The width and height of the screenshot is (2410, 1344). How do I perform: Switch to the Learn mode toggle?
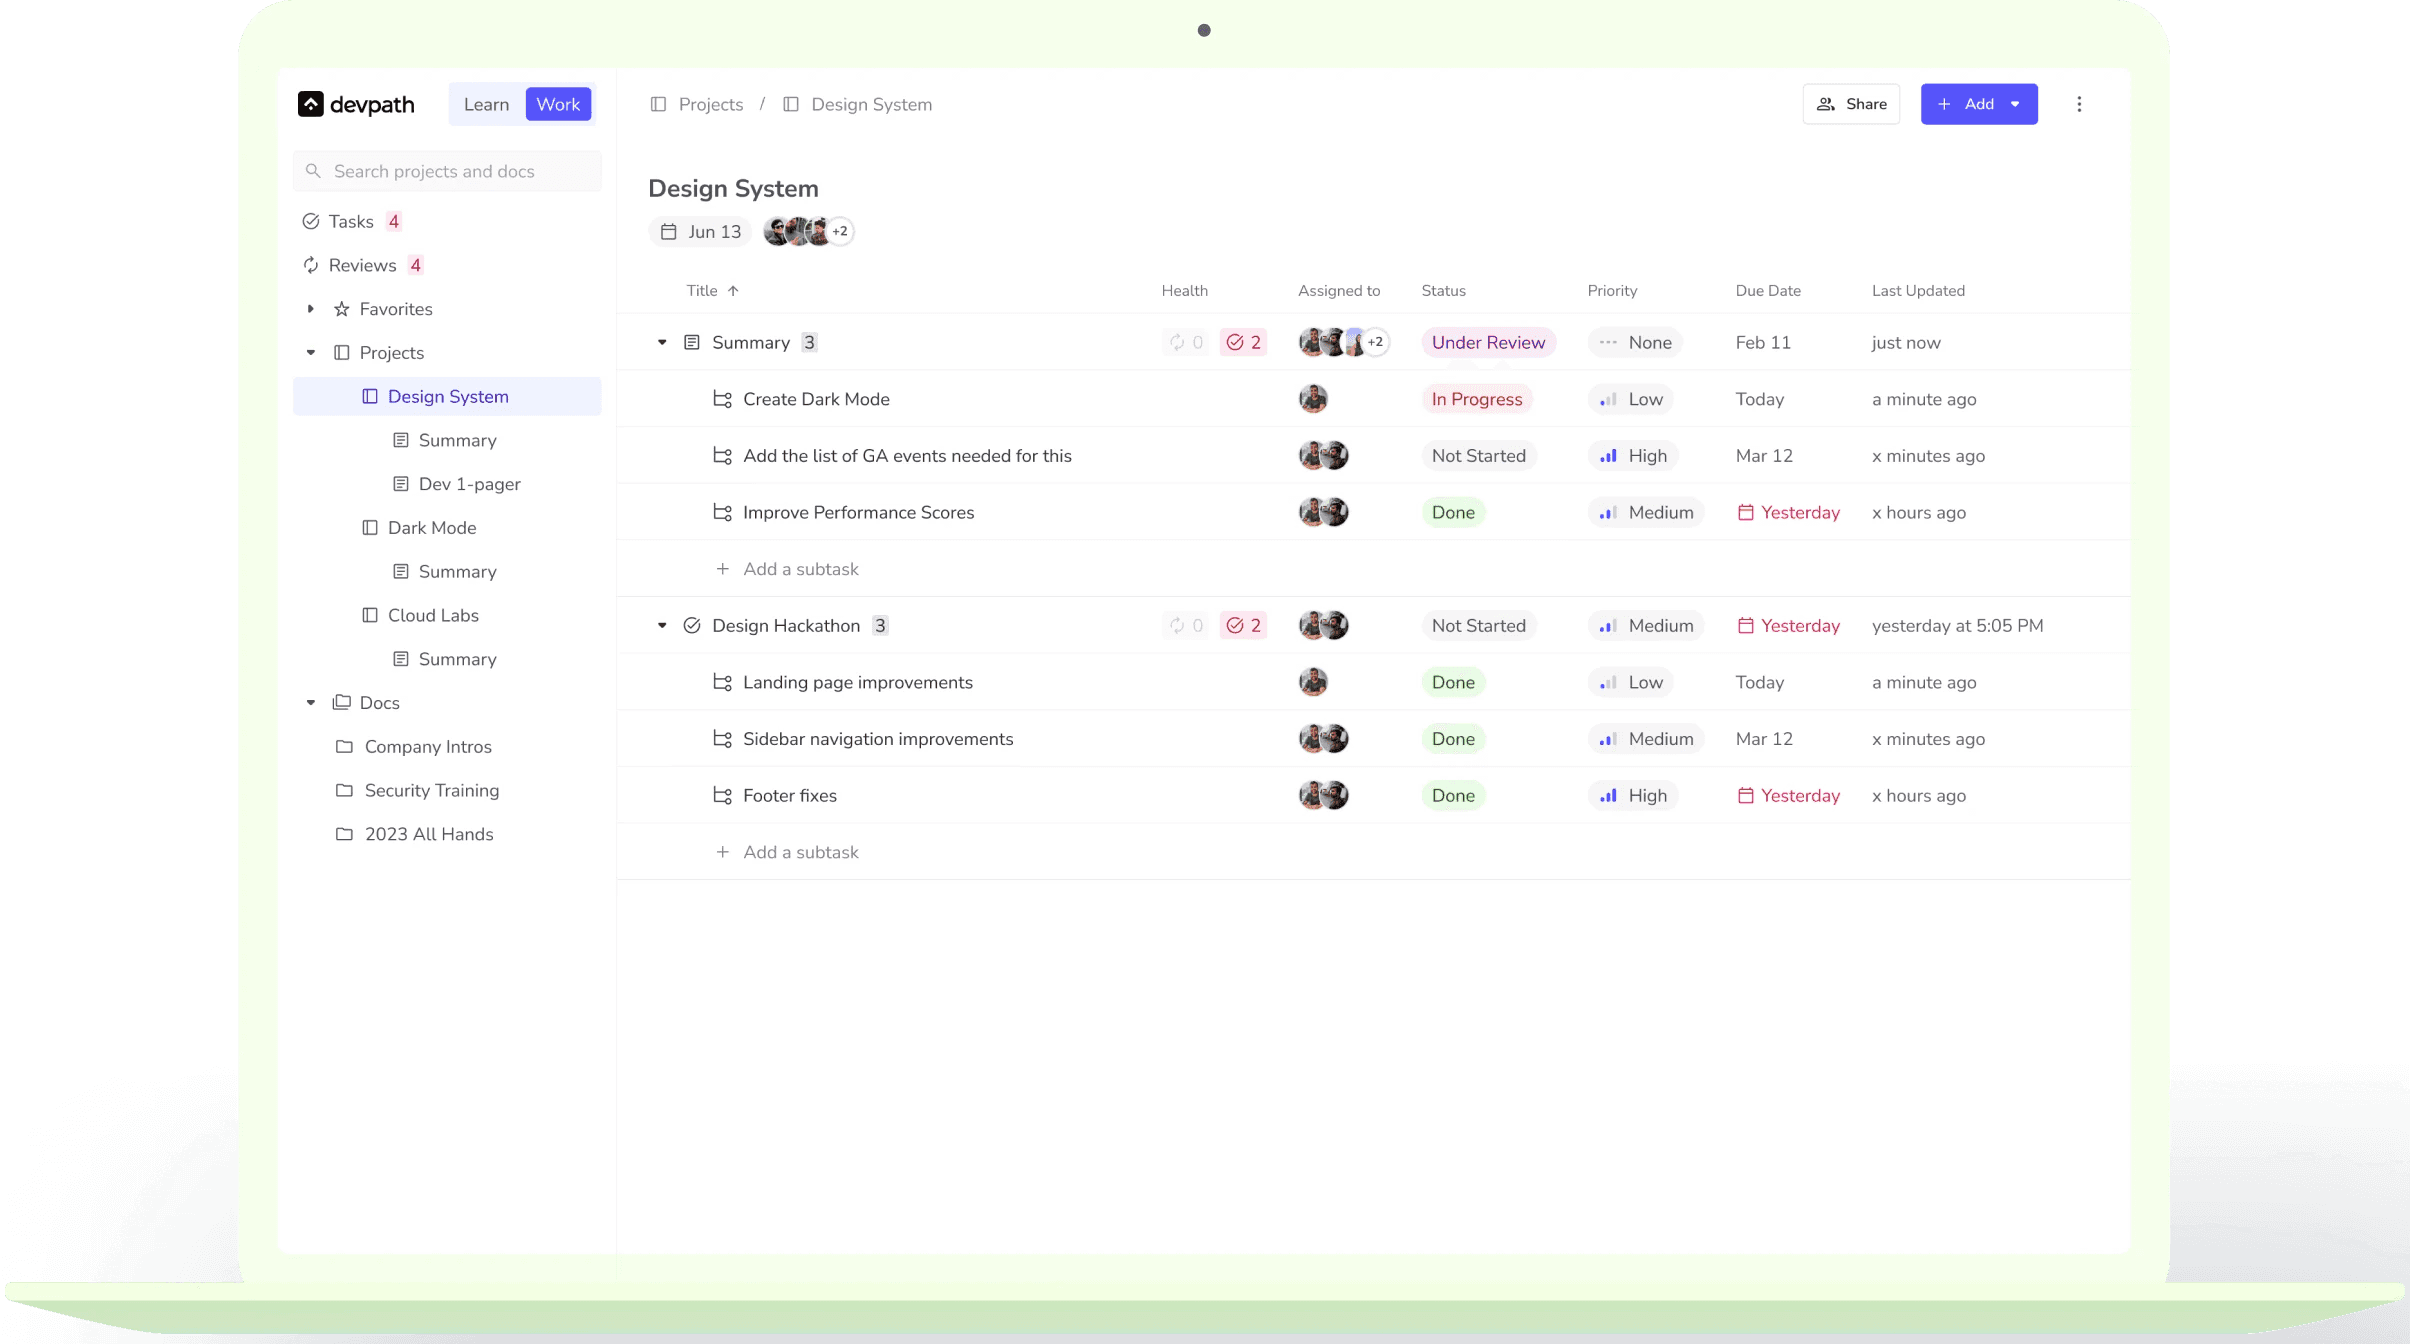click(x=486, y=104)
